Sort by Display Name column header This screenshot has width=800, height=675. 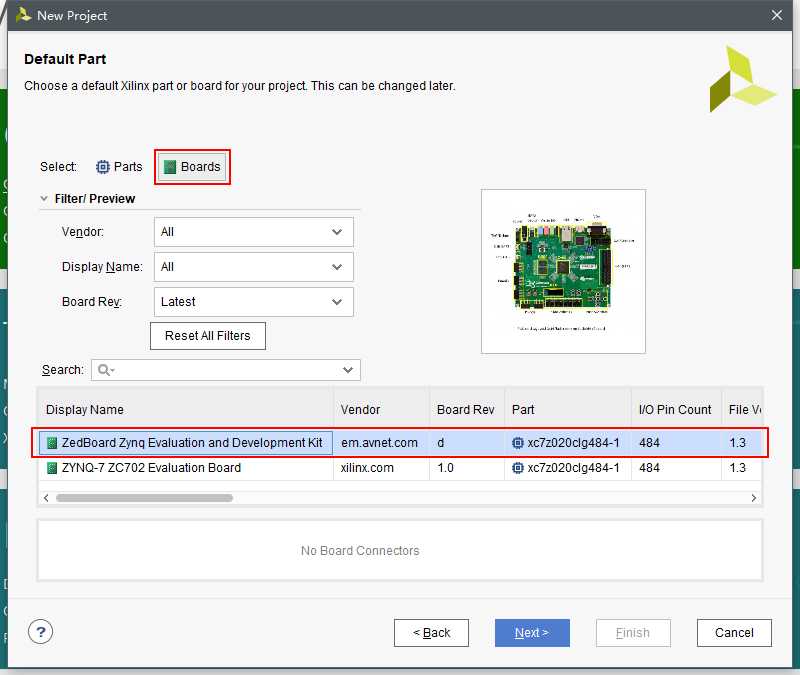pyautogui.click(x=186, y=410)
